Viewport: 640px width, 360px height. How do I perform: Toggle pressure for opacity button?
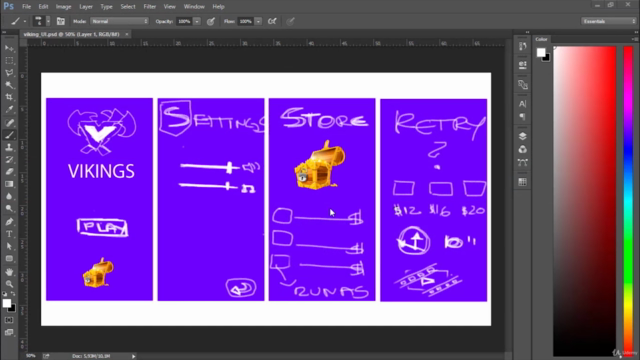(x=211, y=22)
